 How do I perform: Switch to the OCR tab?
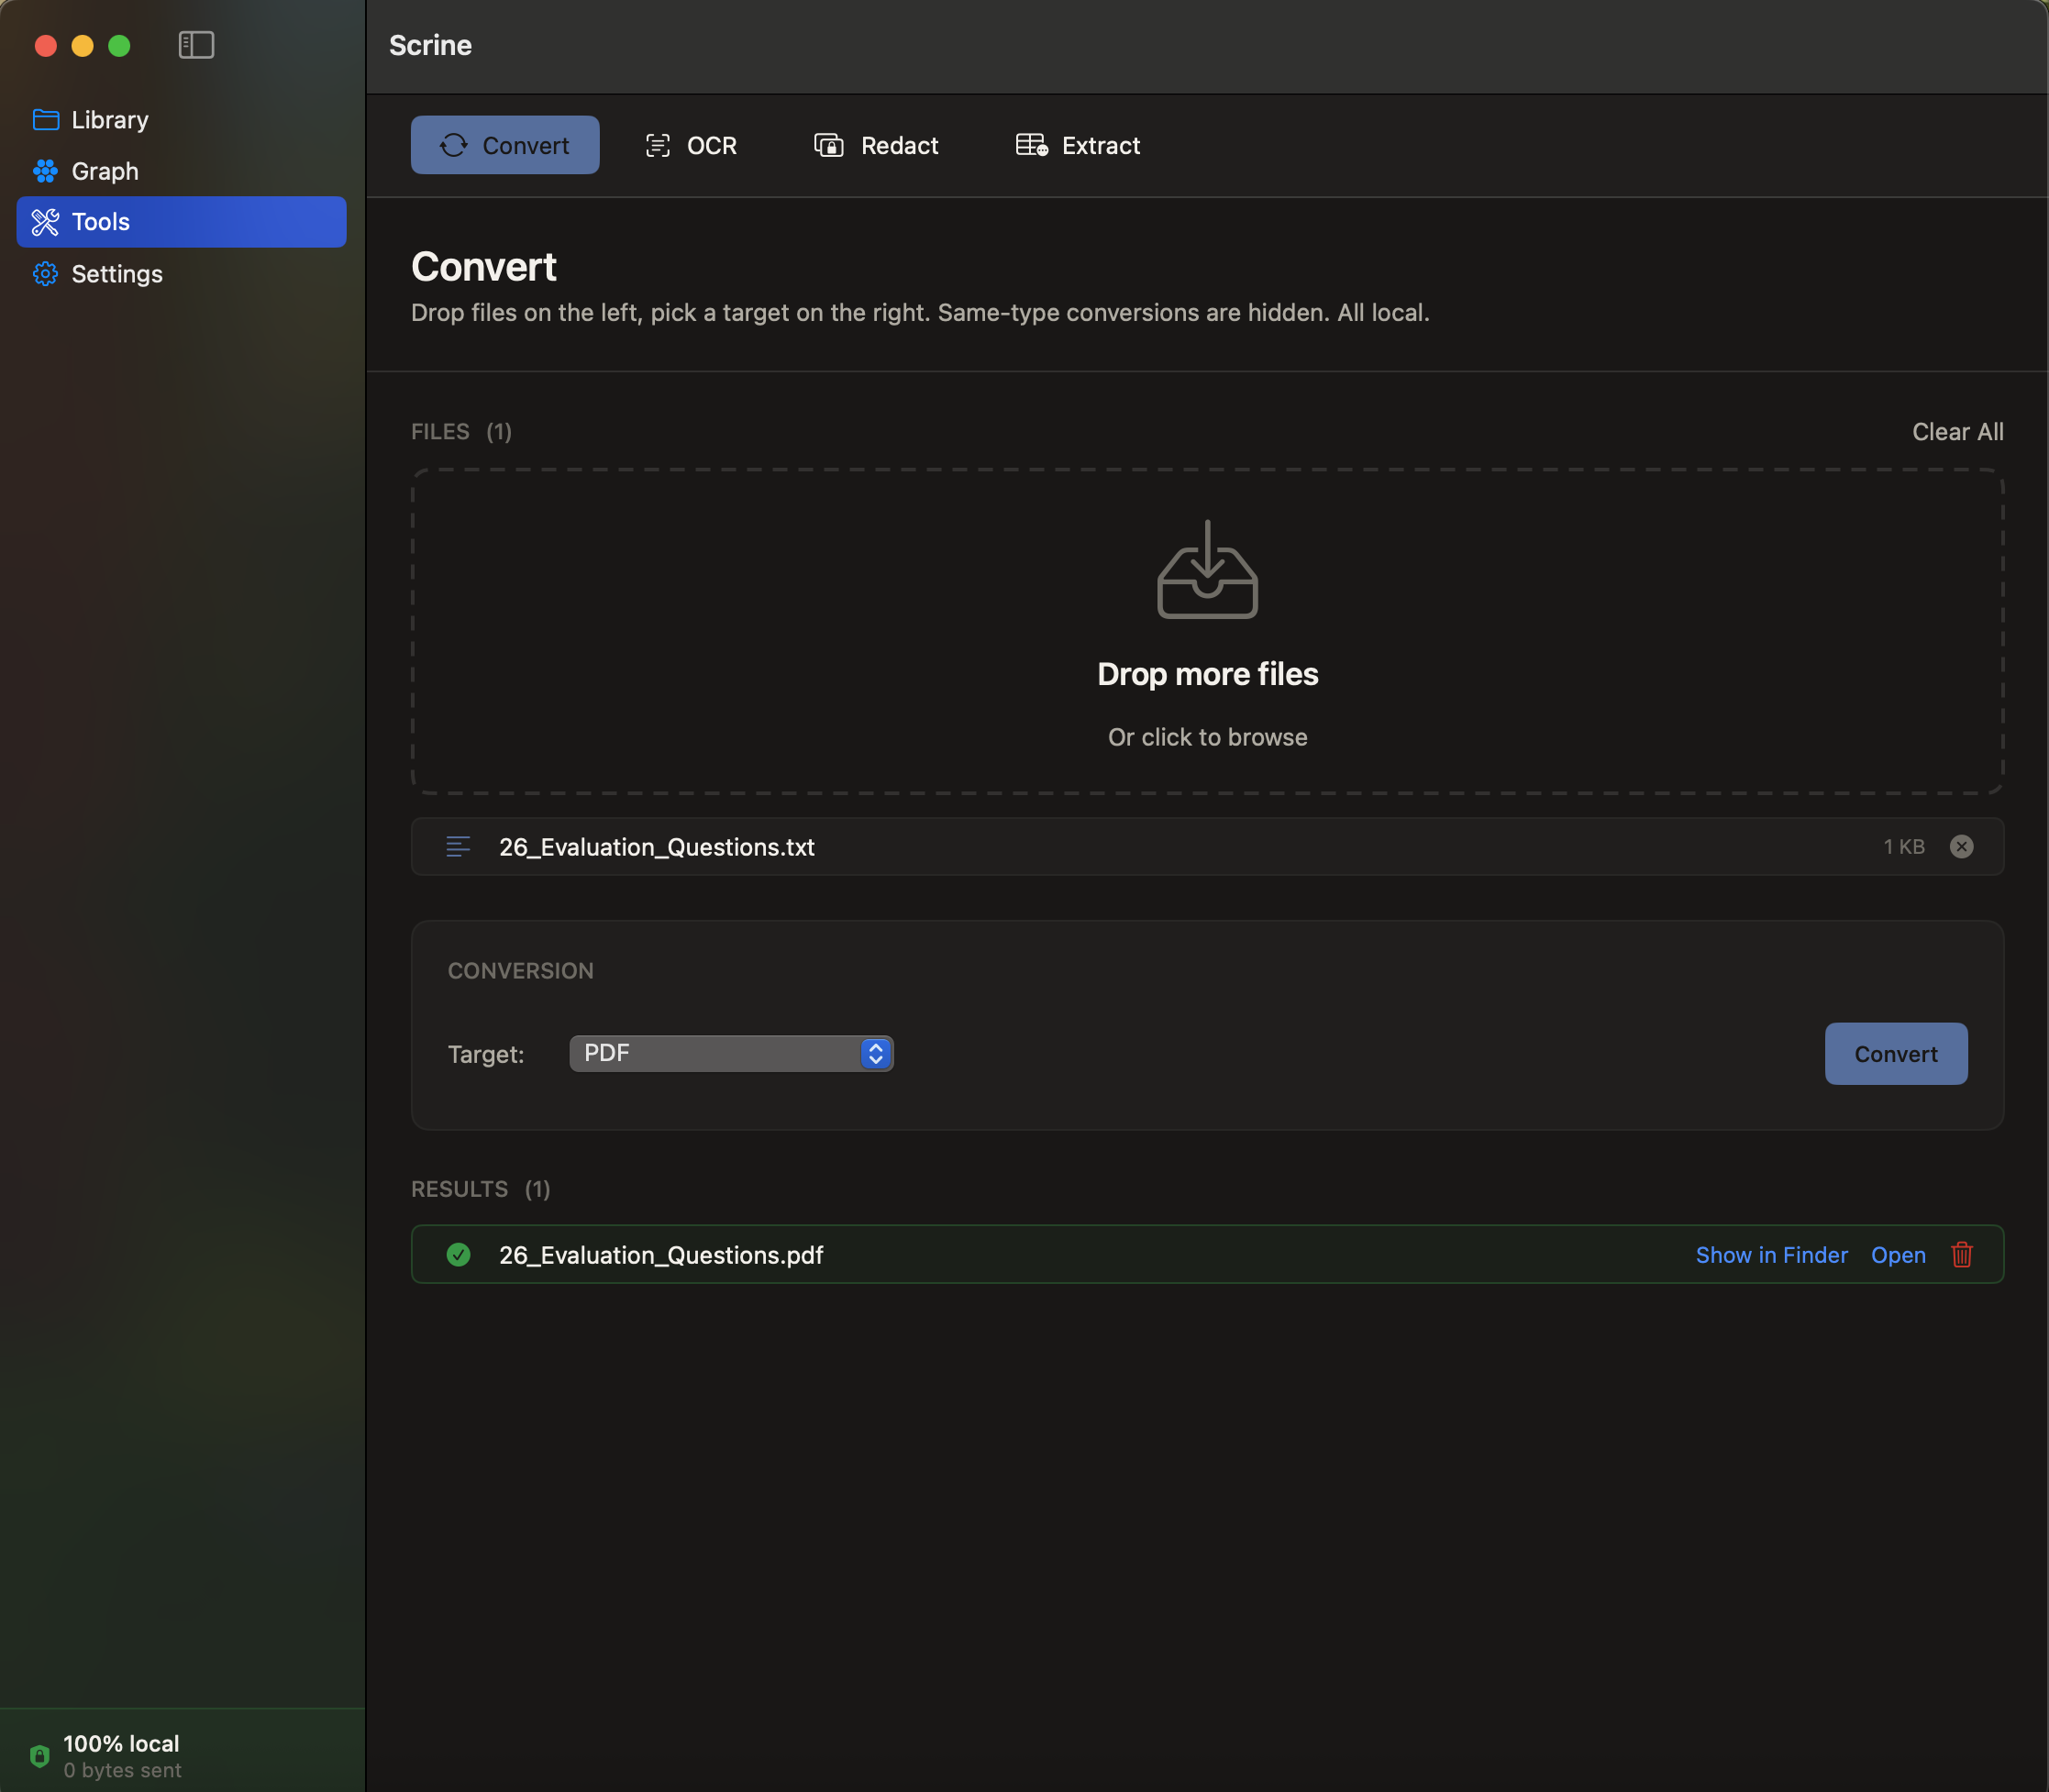click(691, 145)
